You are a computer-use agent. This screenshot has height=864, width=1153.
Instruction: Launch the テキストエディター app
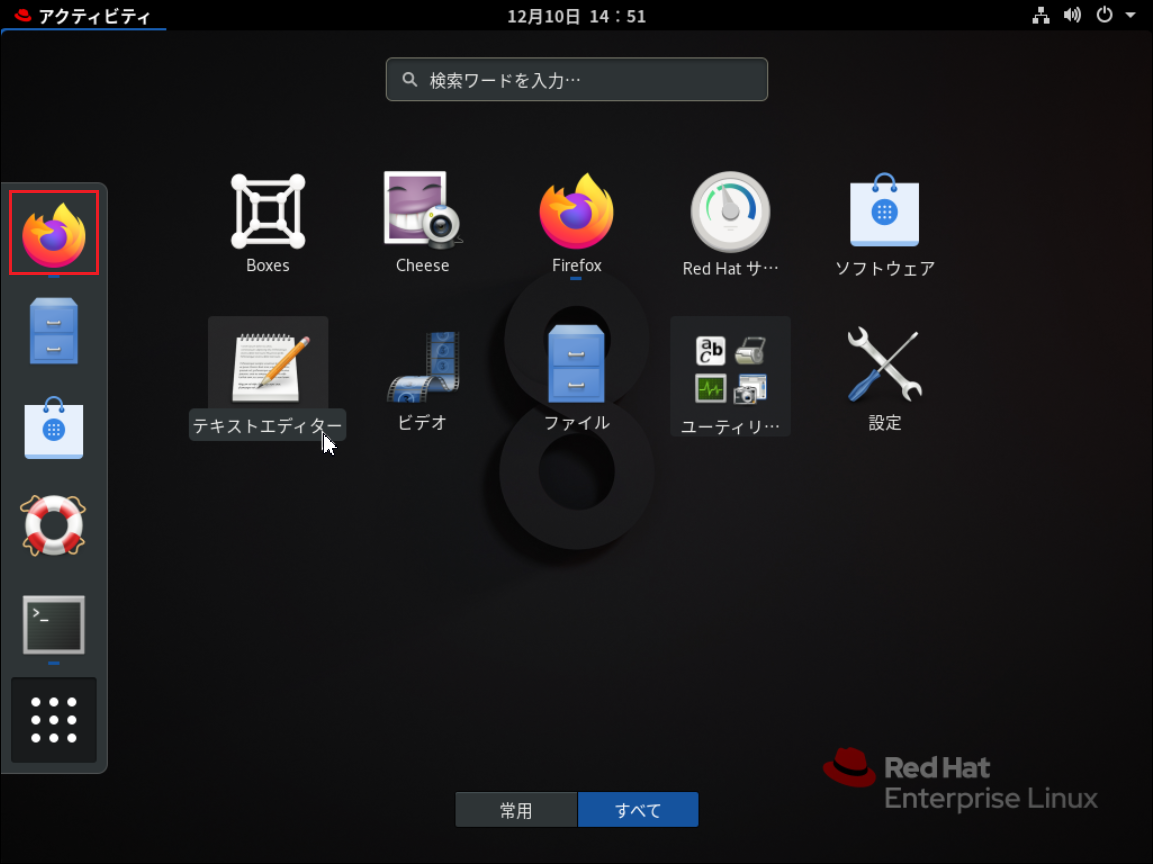(x=268, y=379)
